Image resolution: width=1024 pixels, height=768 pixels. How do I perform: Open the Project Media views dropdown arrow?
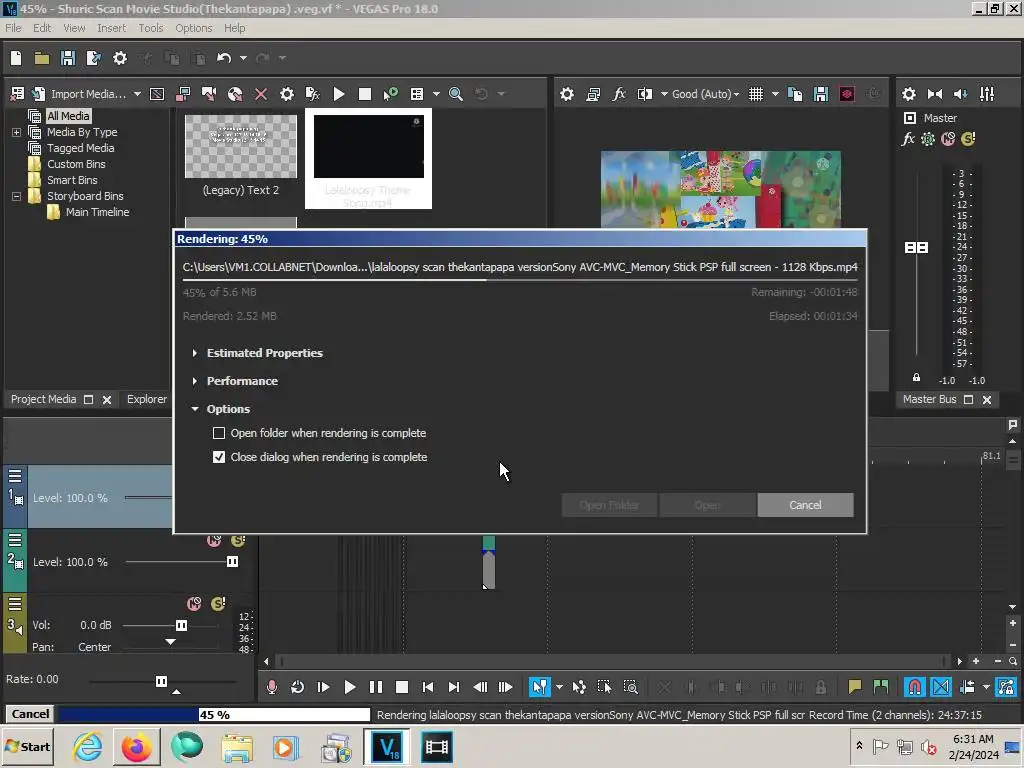pos(436,94)
